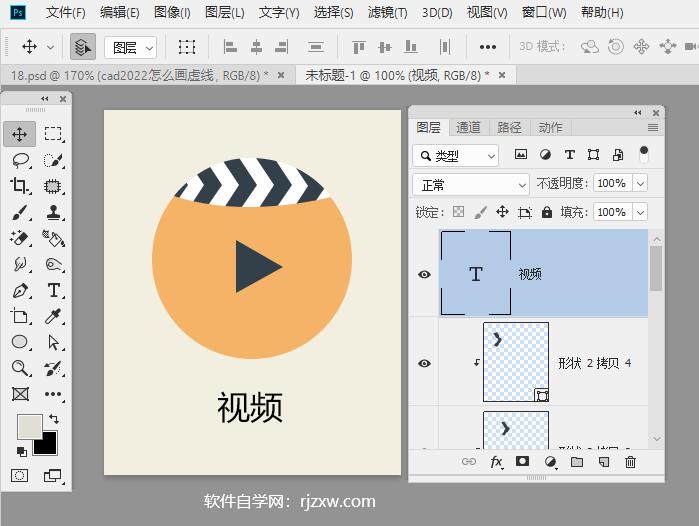699x526 pixels.
Task: Add layer style via fx icon
Action: click(496, 462)
